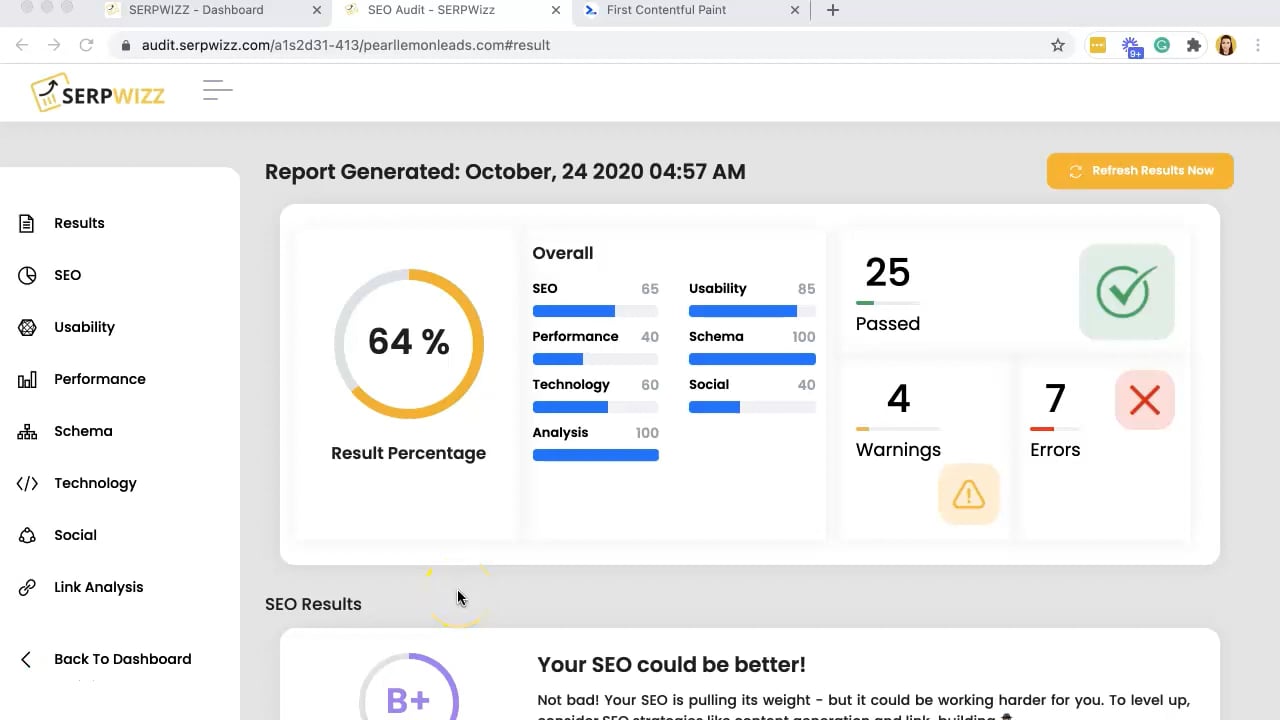This screenshot has width=1280, height=720.
Task: Click the SEO pie chart sidebar icon
Action: (27, 275)
